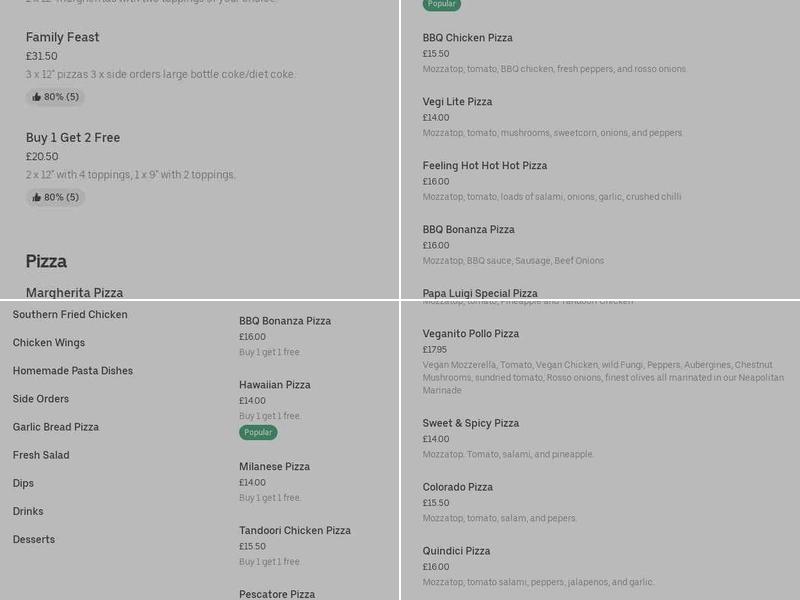This screenshot has height=600, width=800.
Task: Click the thumbs-up rating under Buy 1 Get 2 Free
Action: pos(55,197)
